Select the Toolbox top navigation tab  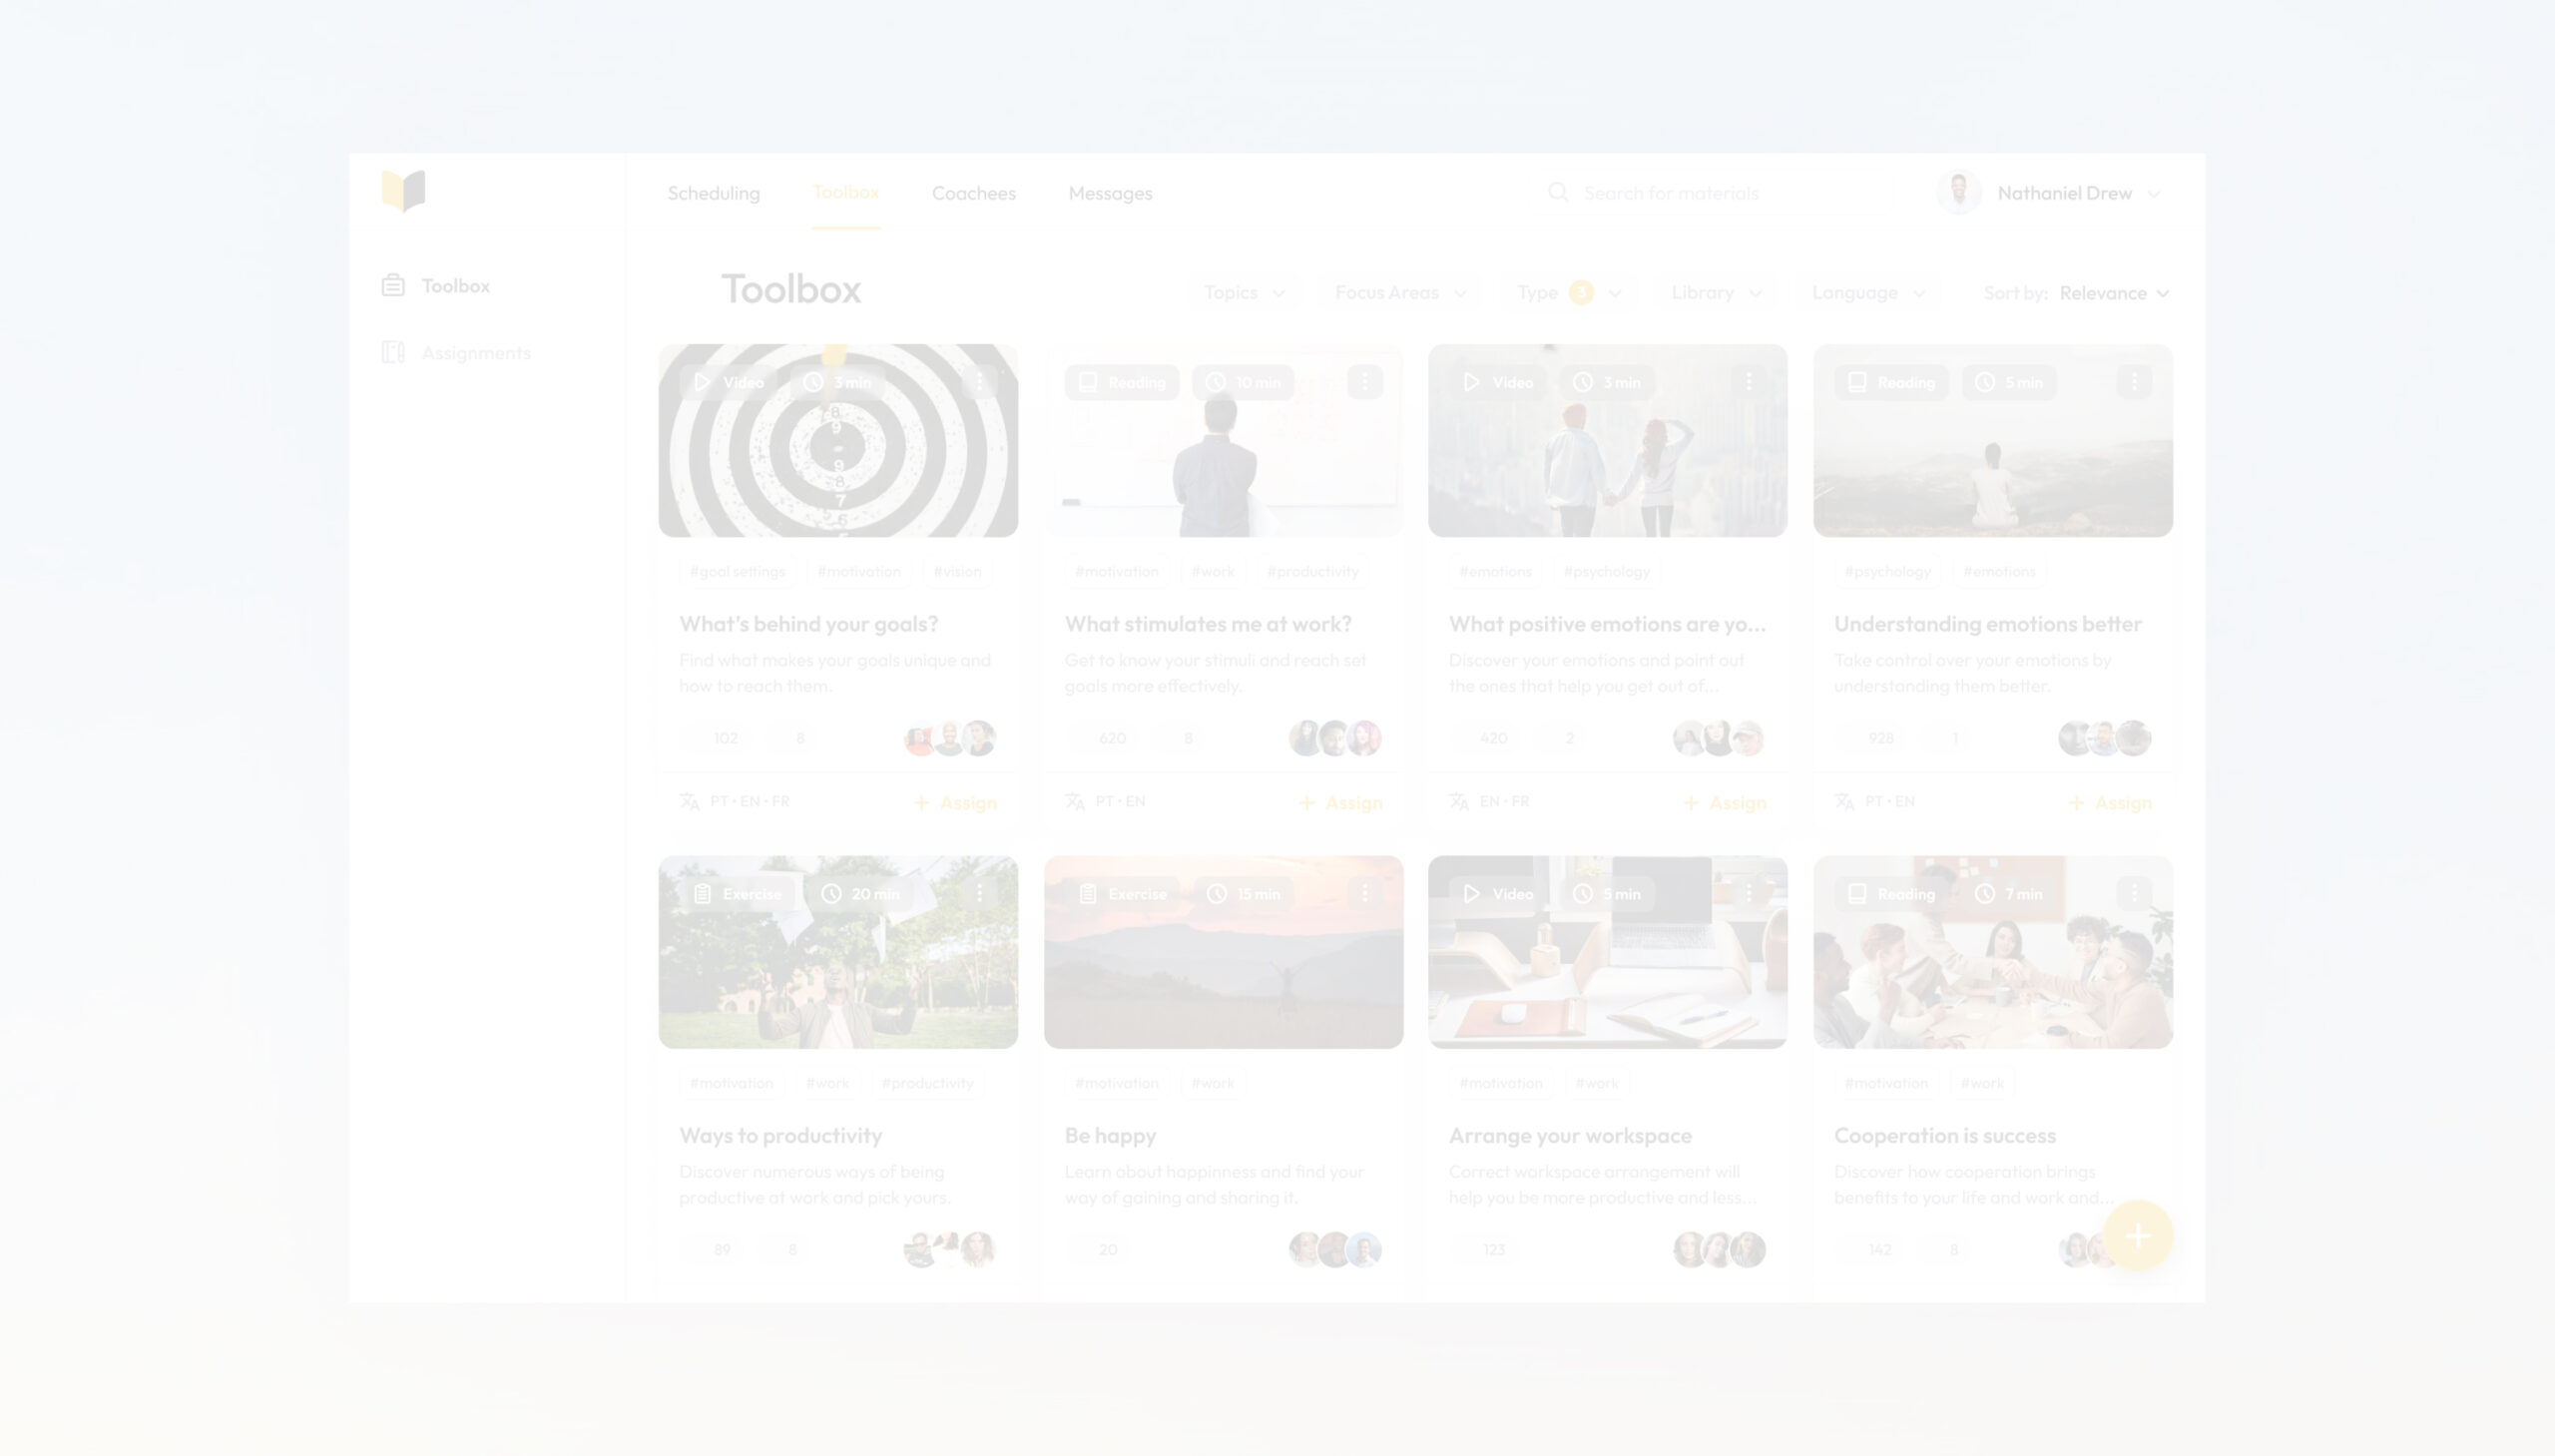click(x=846, y=192)
